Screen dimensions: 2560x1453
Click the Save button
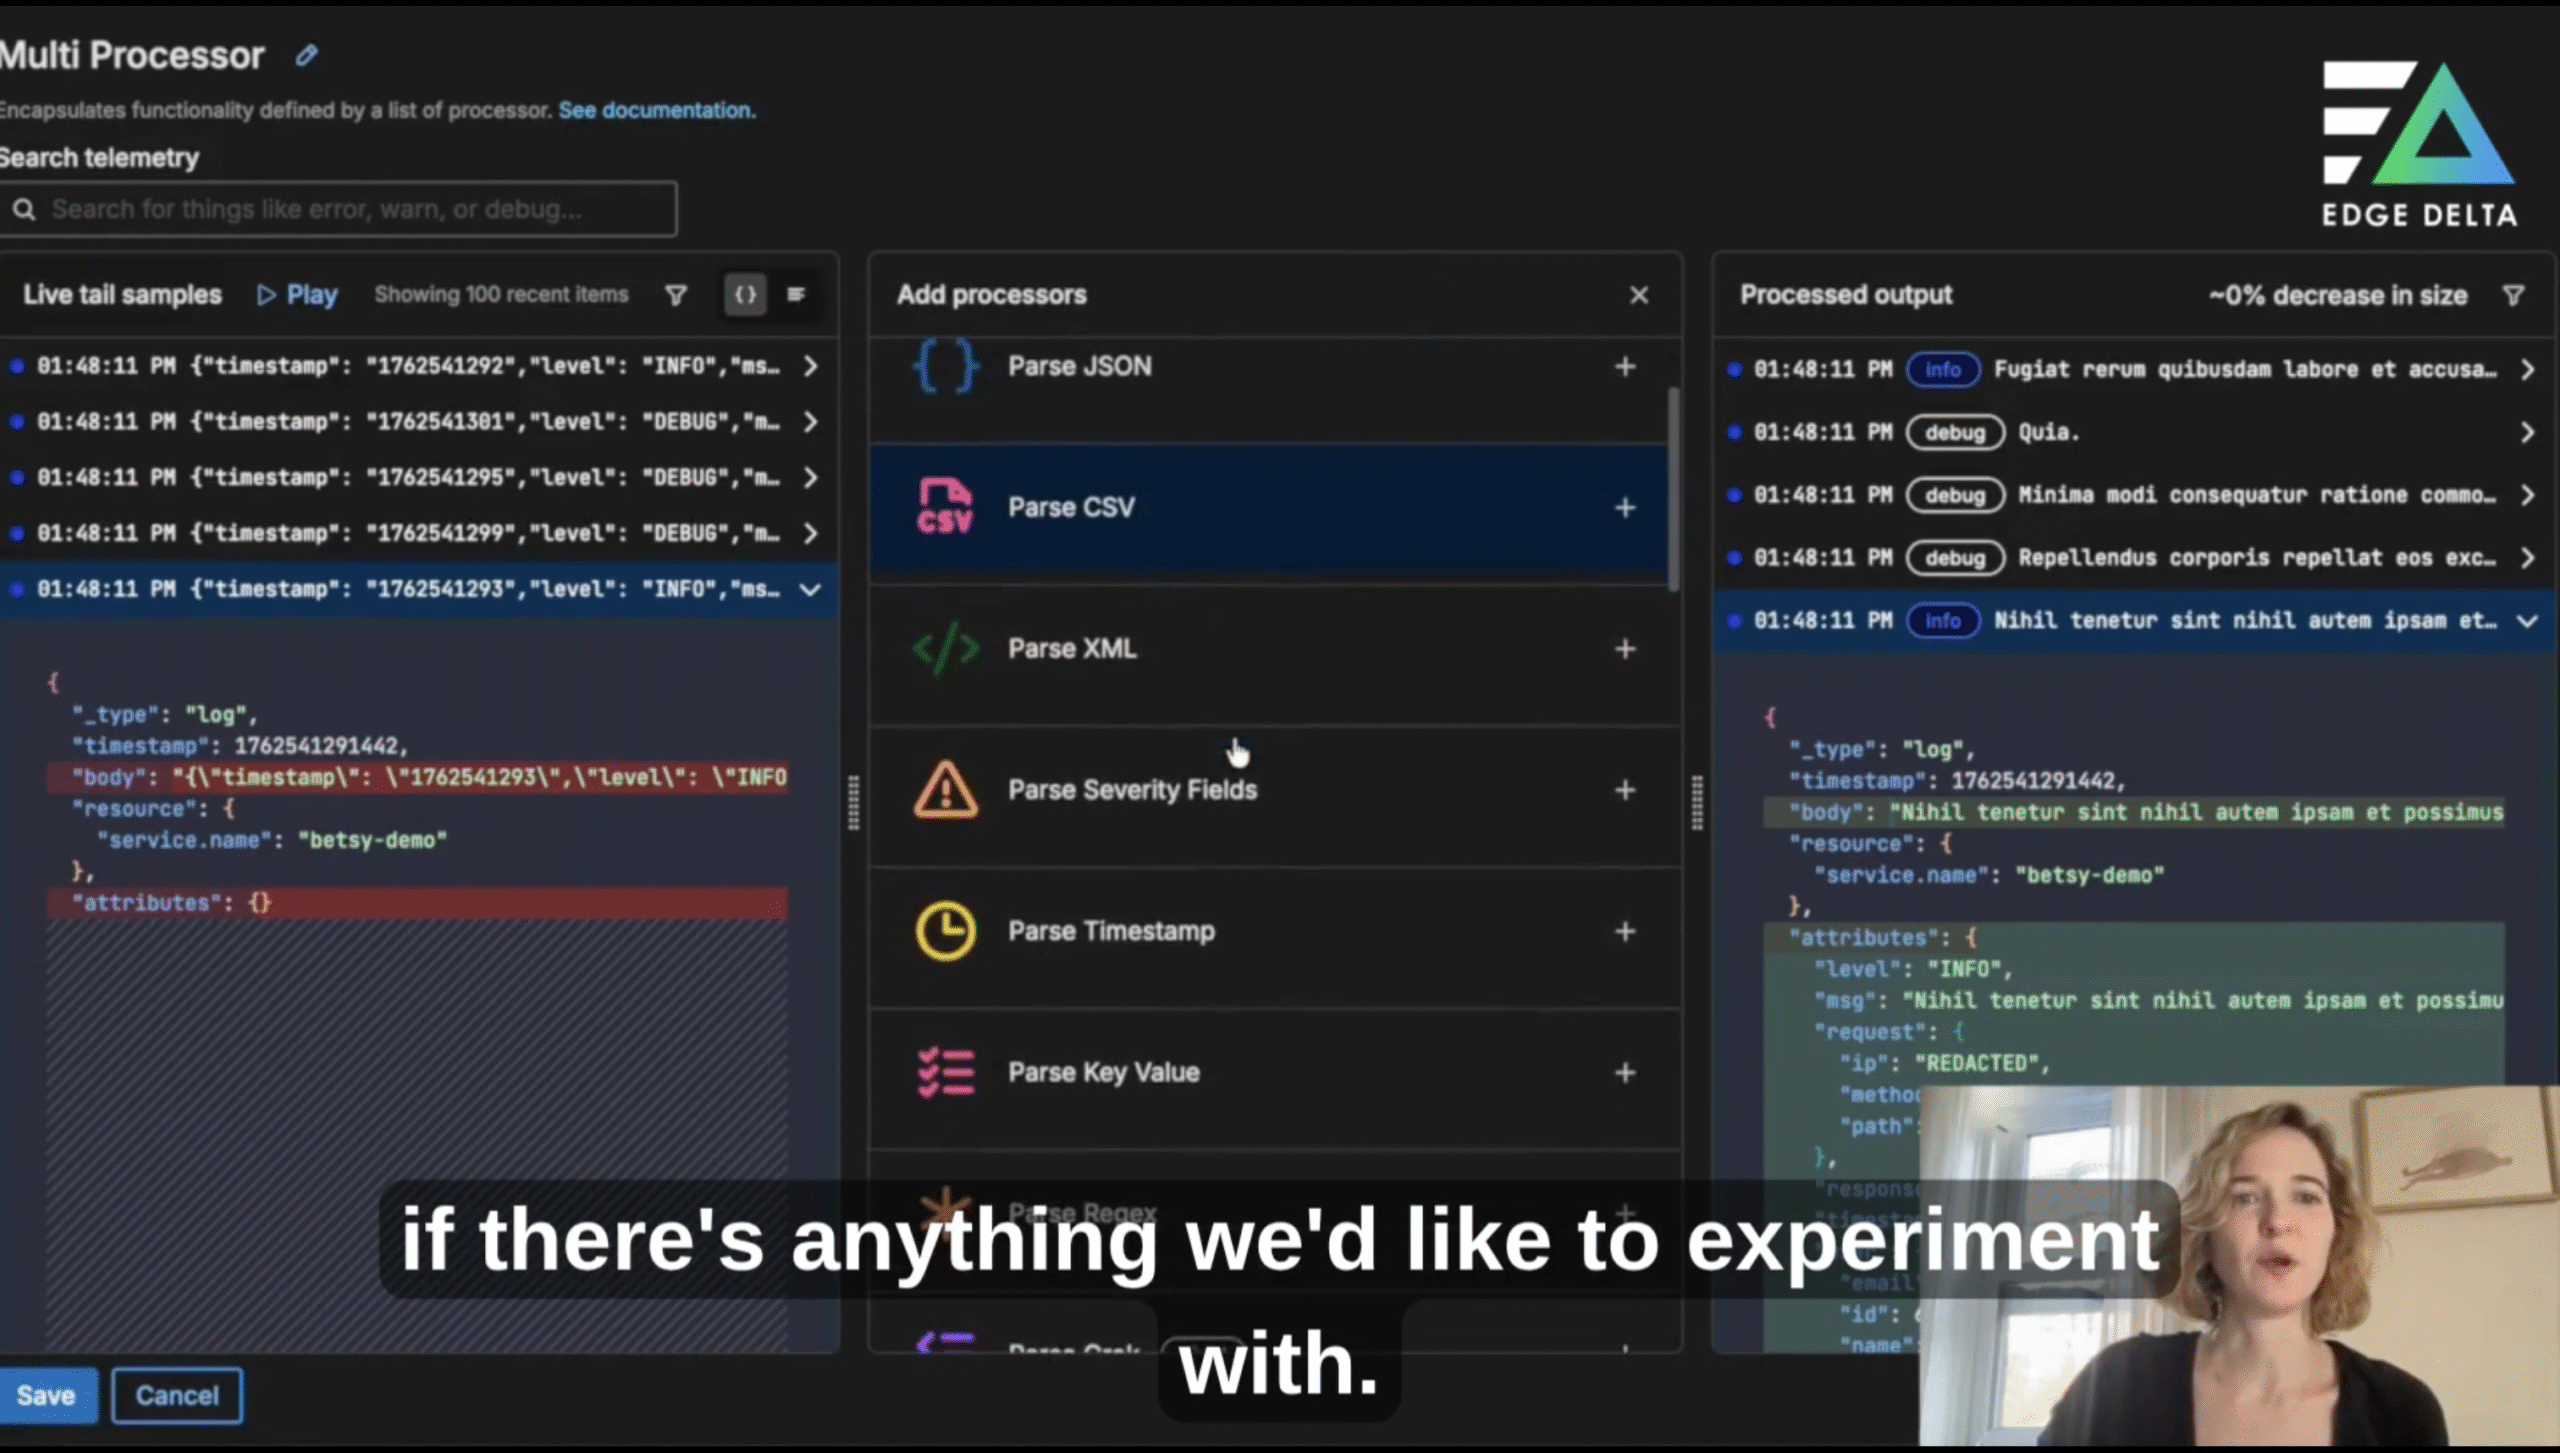click(x=46, y=1395)
